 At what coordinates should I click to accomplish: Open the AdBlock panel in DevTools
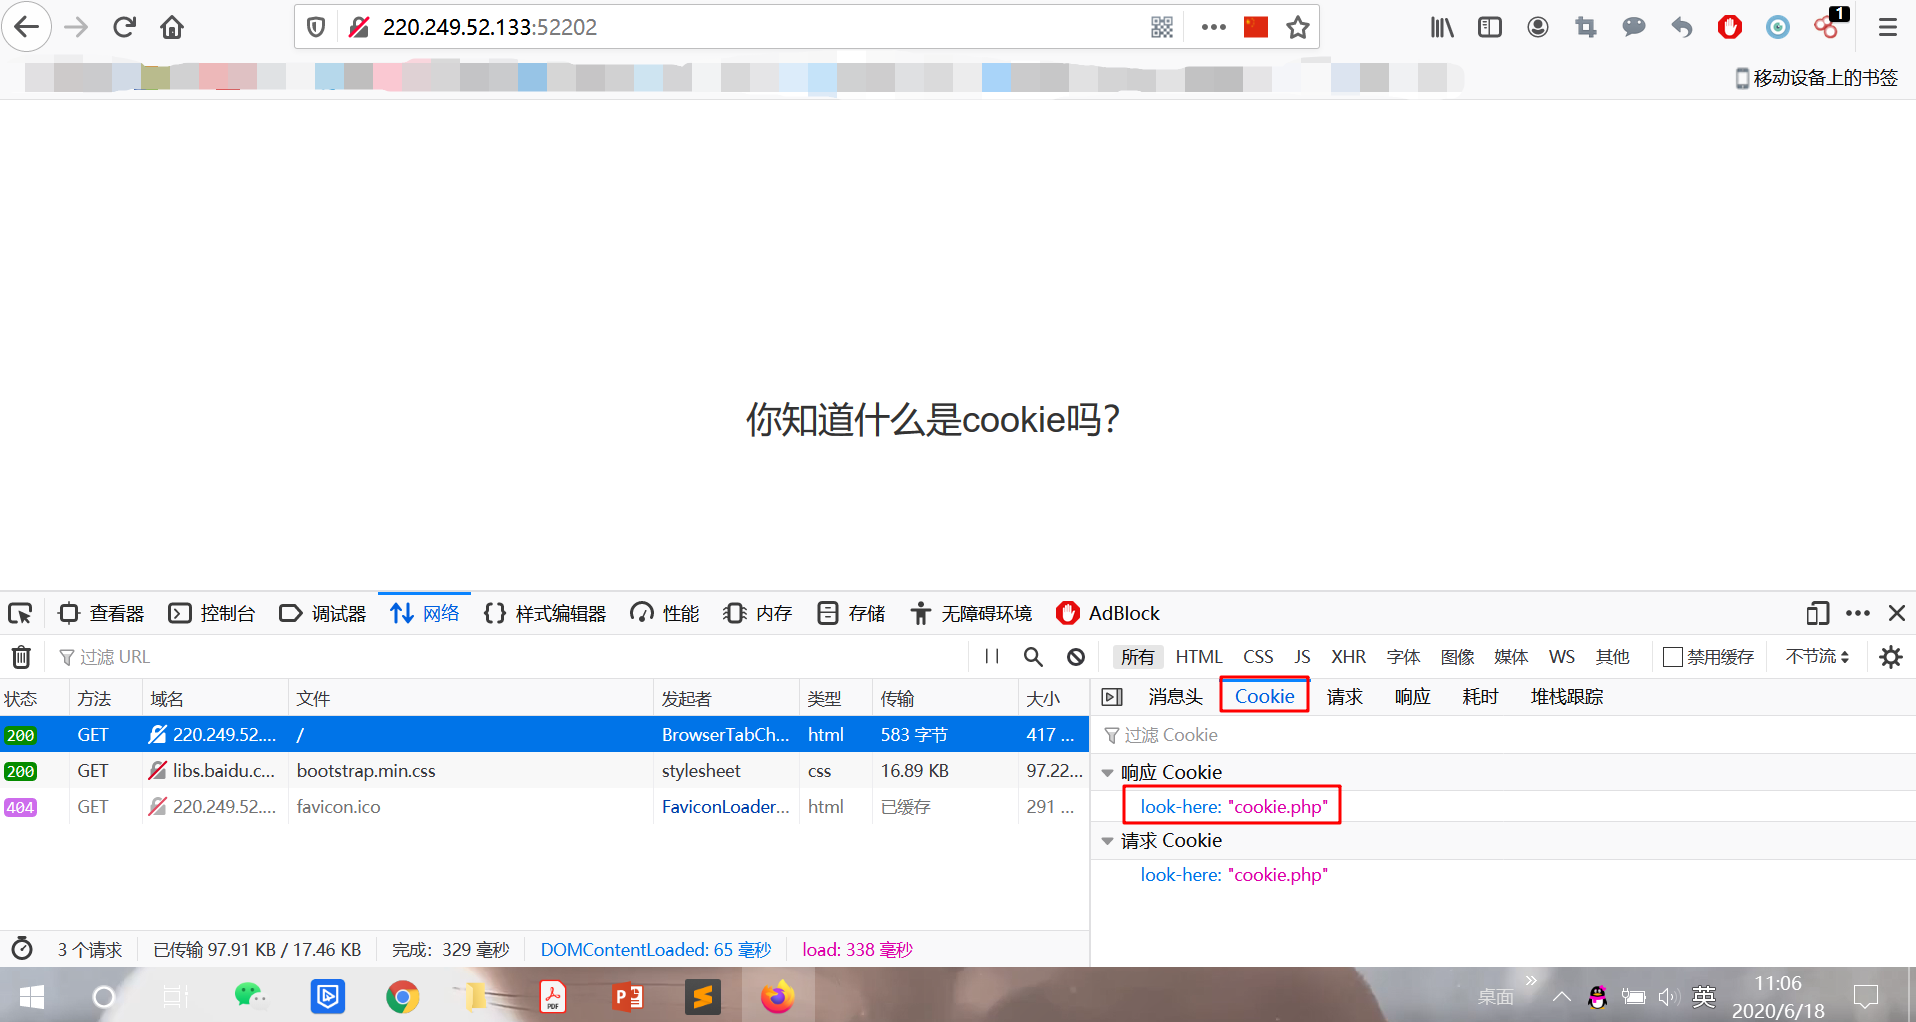[1108, 613]
